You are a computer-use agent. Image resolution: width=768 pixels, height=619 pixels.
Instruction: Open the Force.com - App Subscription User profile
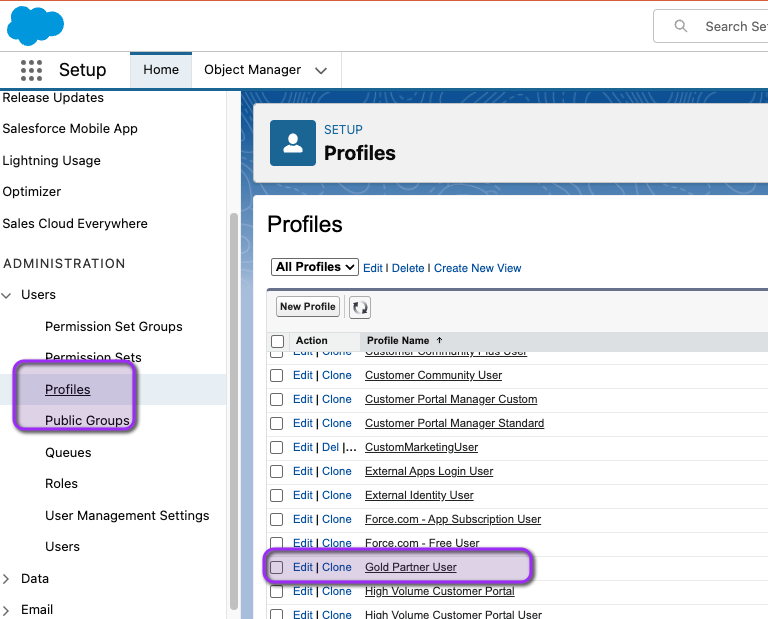click(453, 519)
